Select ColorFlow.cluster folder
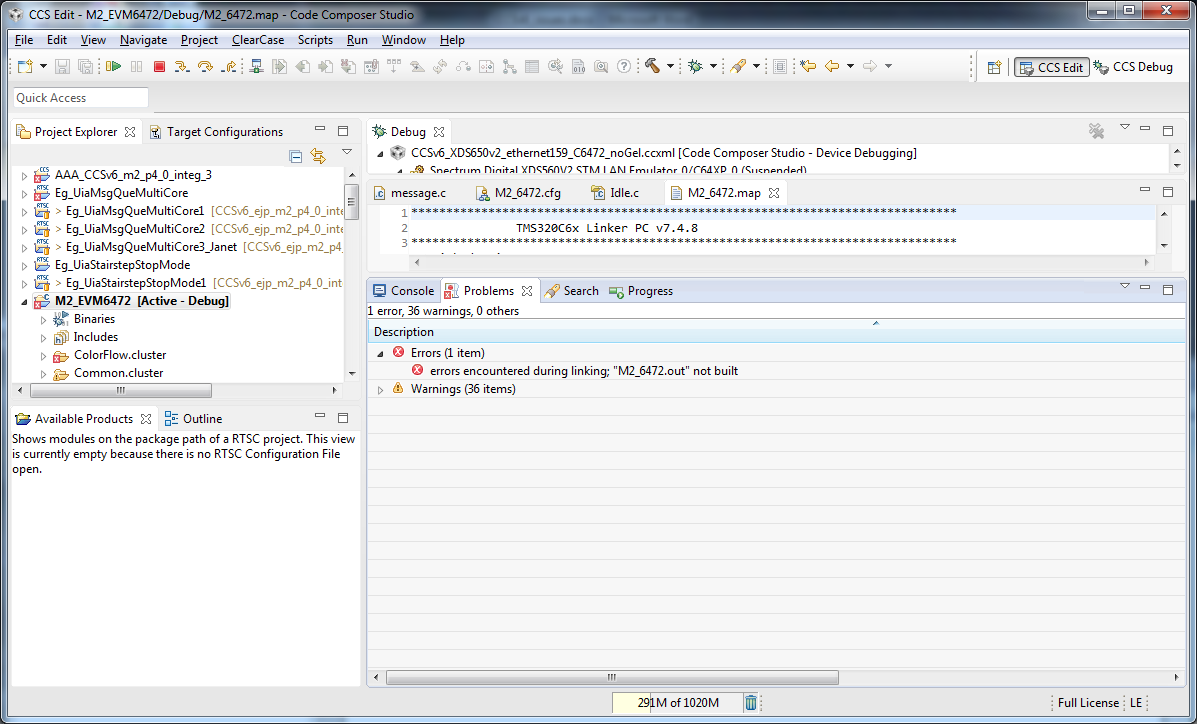This screenshot has height=724, width=1197. [x=120, y=355]
